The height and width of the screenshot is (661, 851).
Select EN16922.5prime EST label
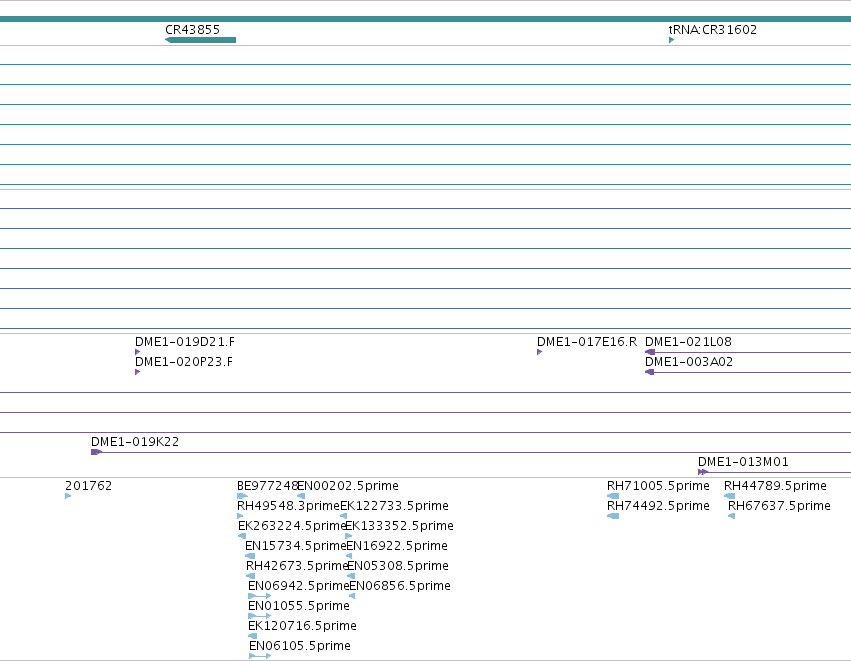397,545
